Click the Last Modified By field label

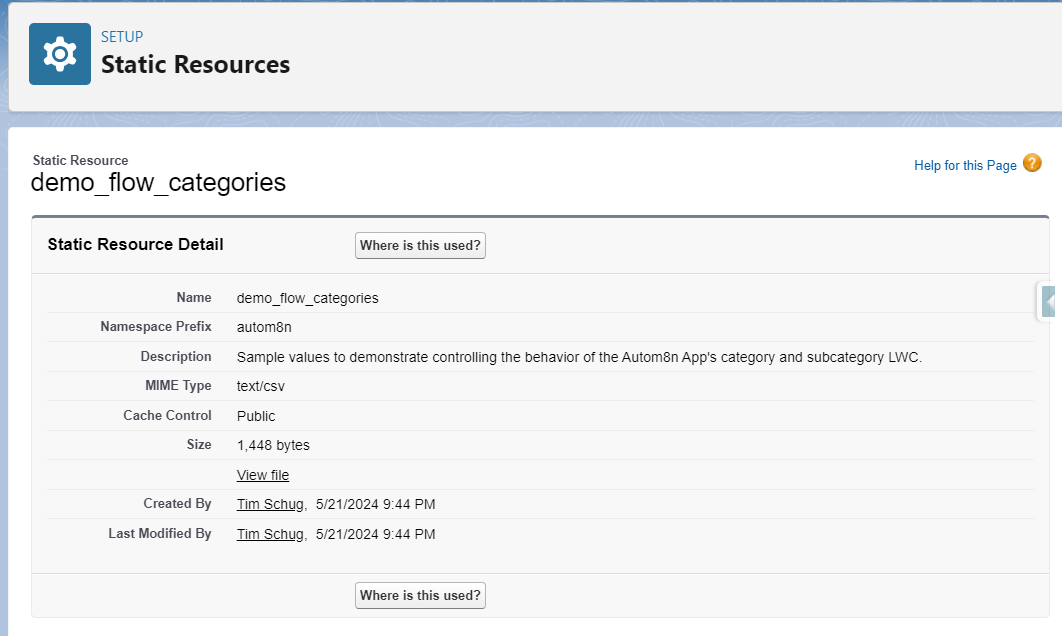point(160,534)
